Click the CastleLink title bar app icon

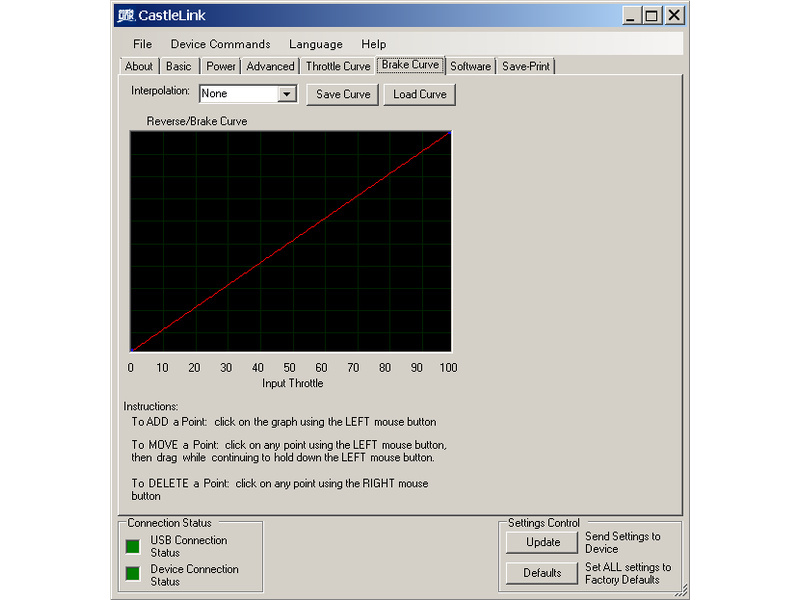tap(125, 15)
